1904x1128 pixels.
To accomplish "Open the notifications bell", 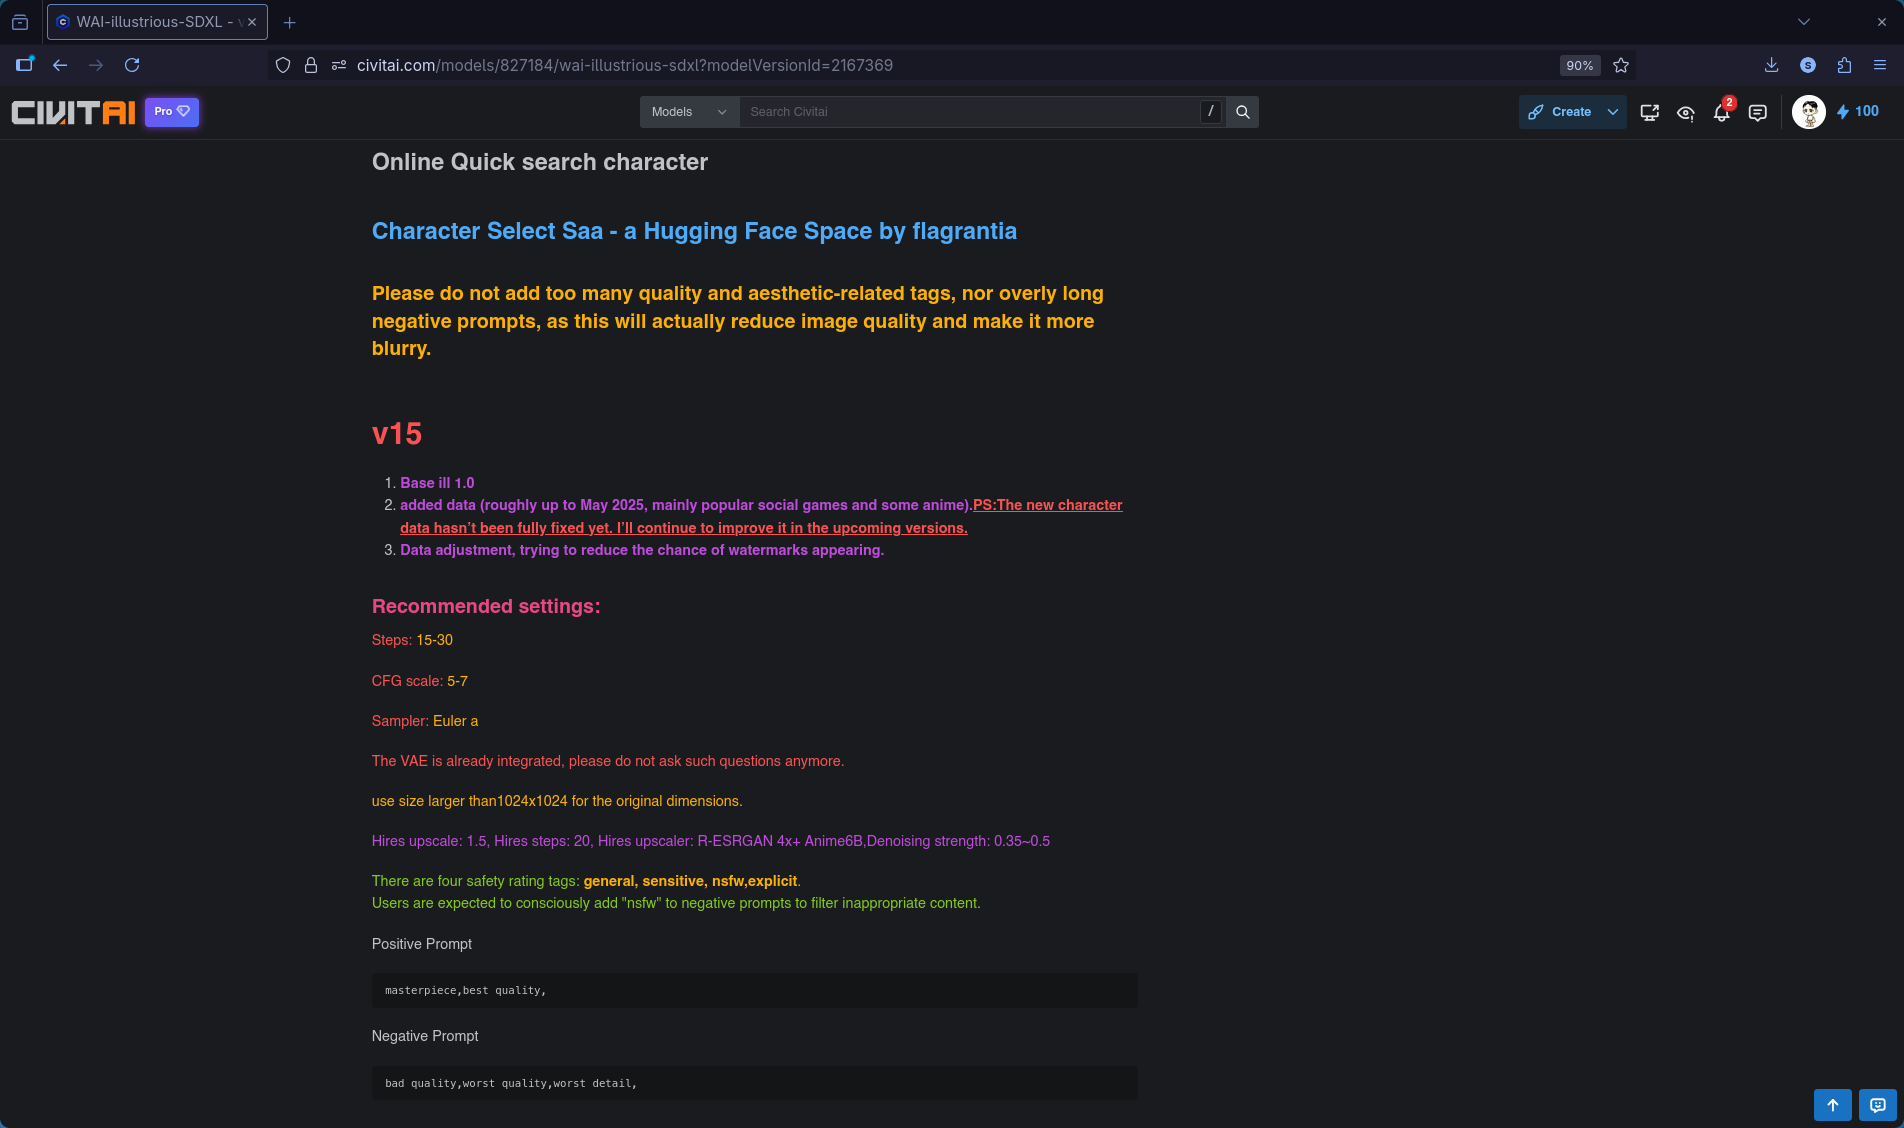I will click(1721, 112).
